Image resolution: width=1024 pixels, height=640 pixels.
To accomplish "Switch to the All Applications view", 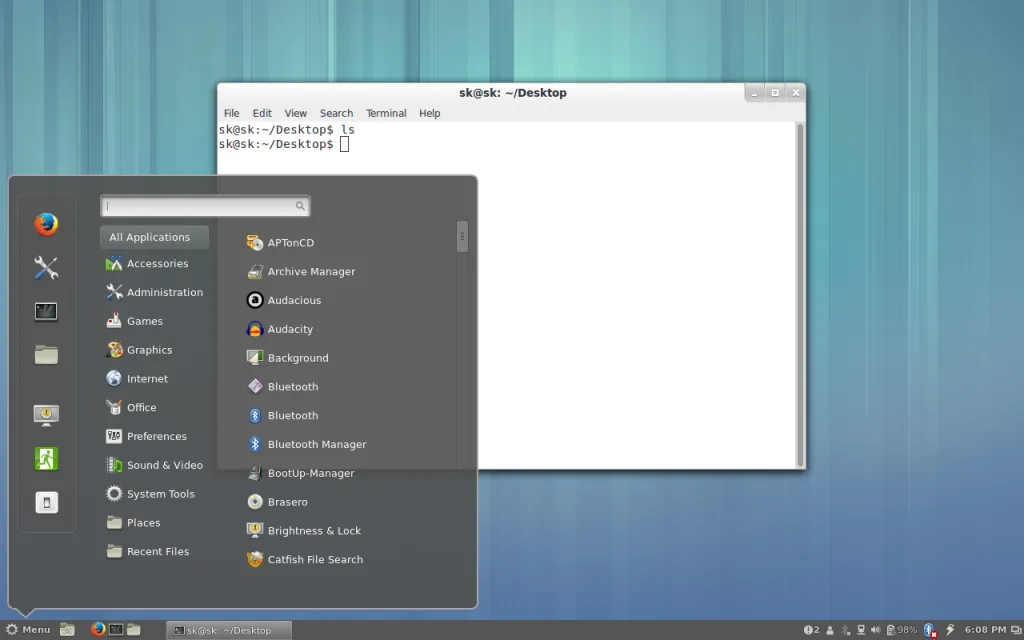I will [x=150, y=237].
